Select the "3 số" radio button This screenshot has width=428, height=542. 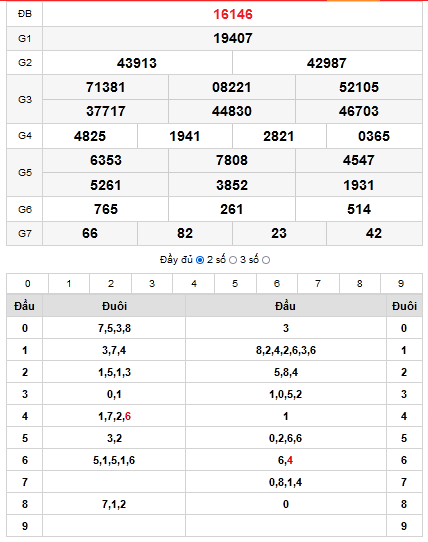pyautogui.click(x=266, y=260)
